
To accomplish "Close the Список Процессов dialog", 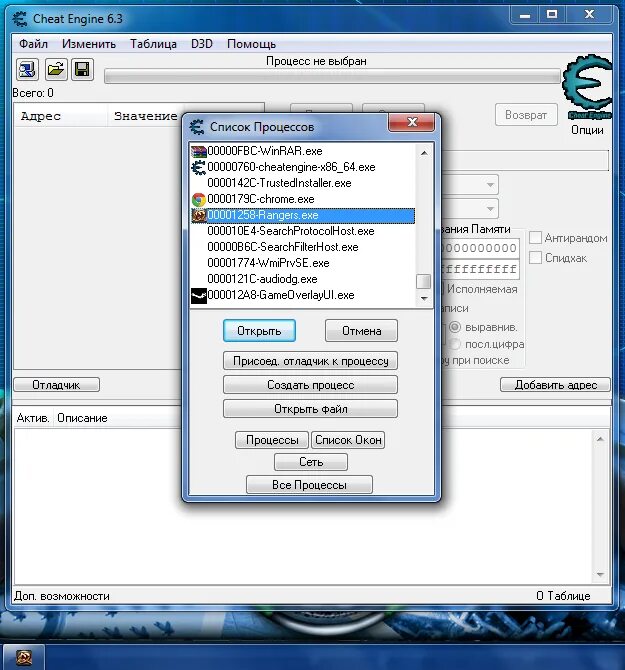I will pos(411,123).
